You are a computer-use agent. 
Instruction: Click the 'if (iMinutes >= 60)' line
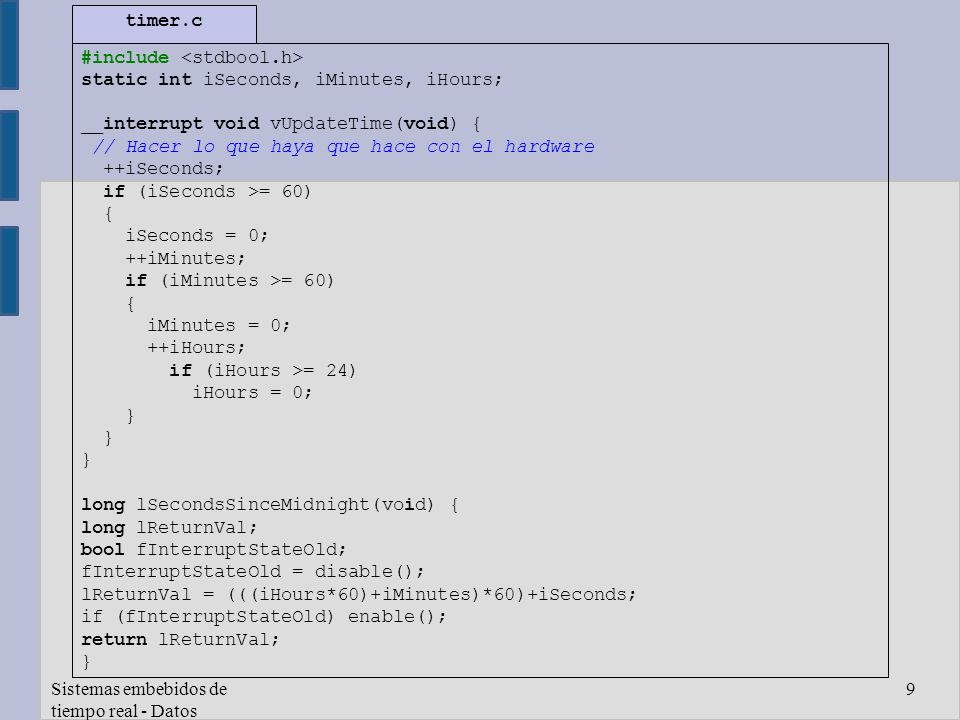[230, 280]
